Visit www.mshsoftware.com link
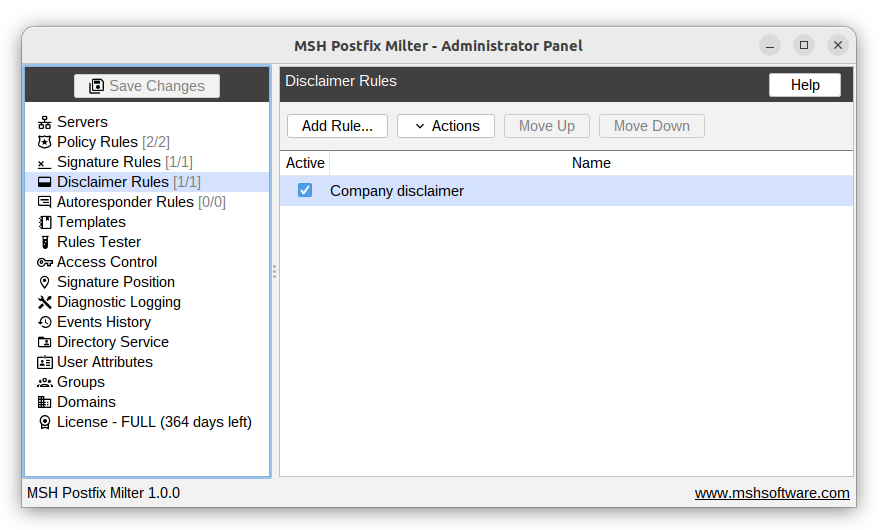Viewport: 881px width, 530px height. point(772,493)
